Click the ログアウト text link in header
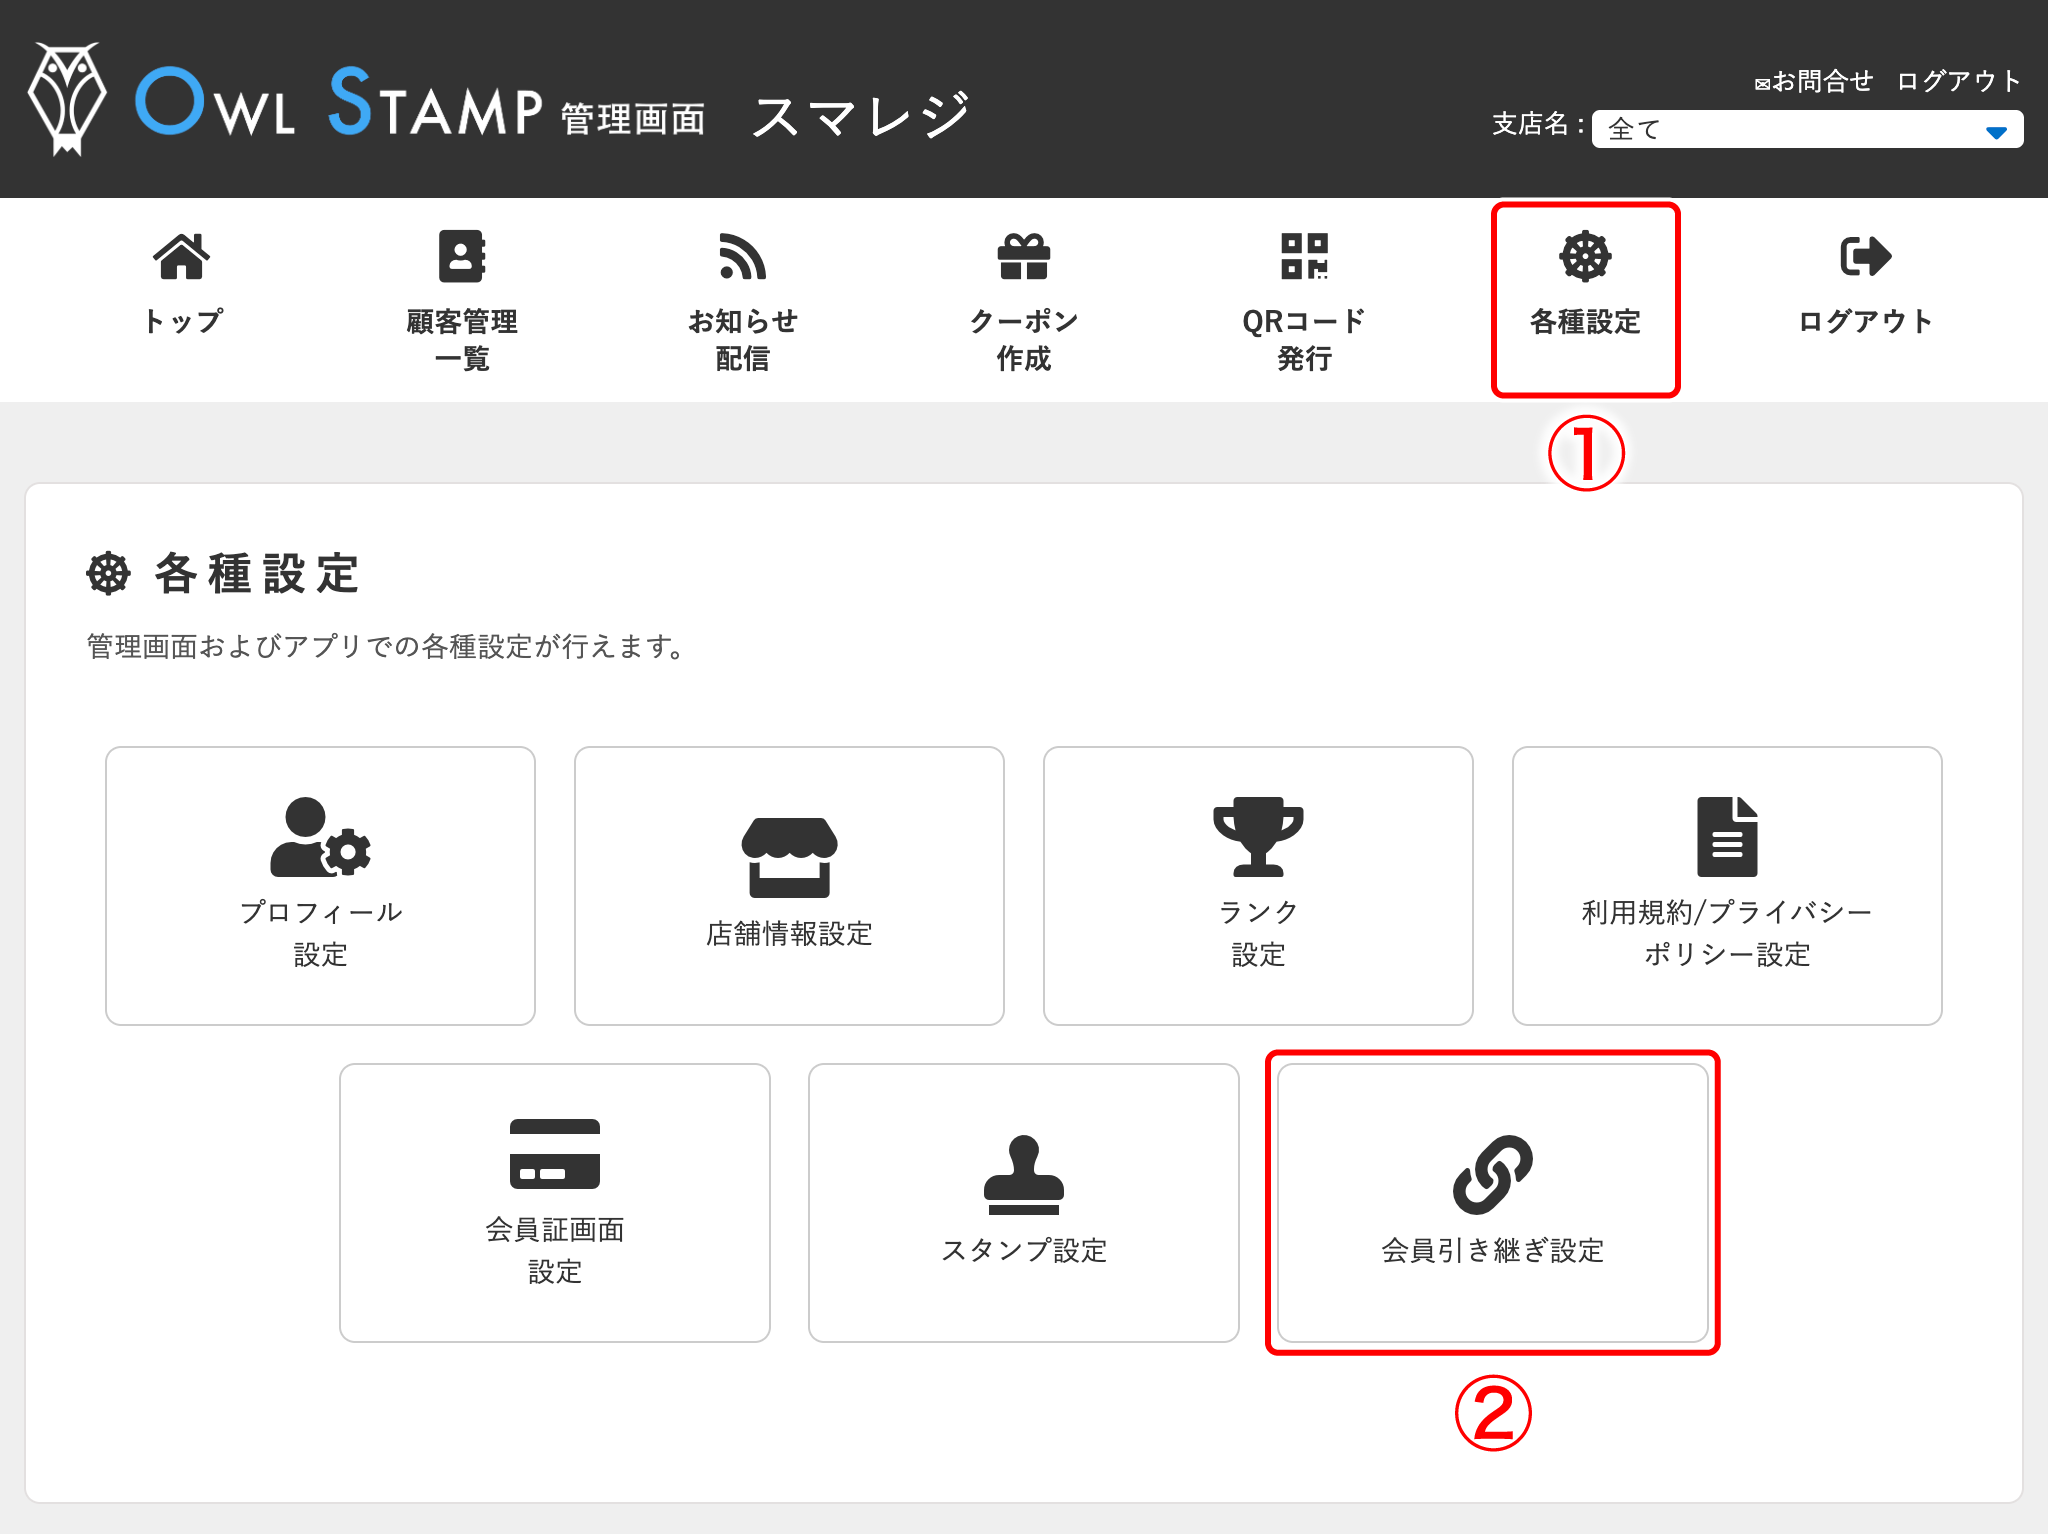 (x=1959, y=82)
